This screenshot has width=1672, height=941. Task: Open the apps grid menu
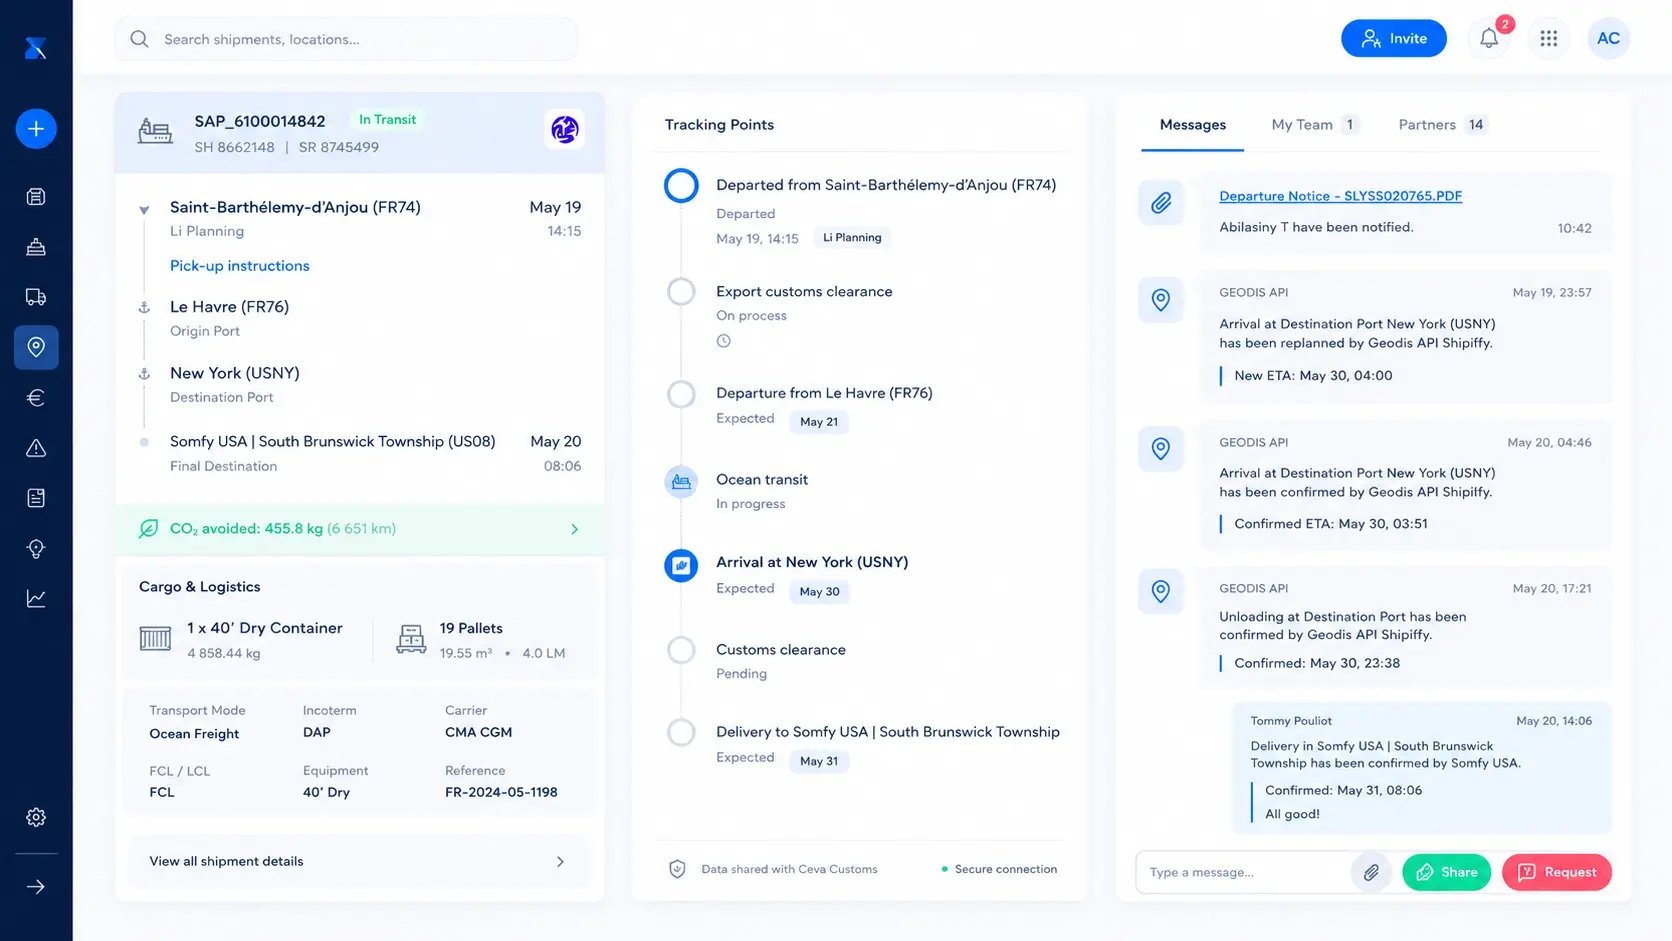(1549, 38)
